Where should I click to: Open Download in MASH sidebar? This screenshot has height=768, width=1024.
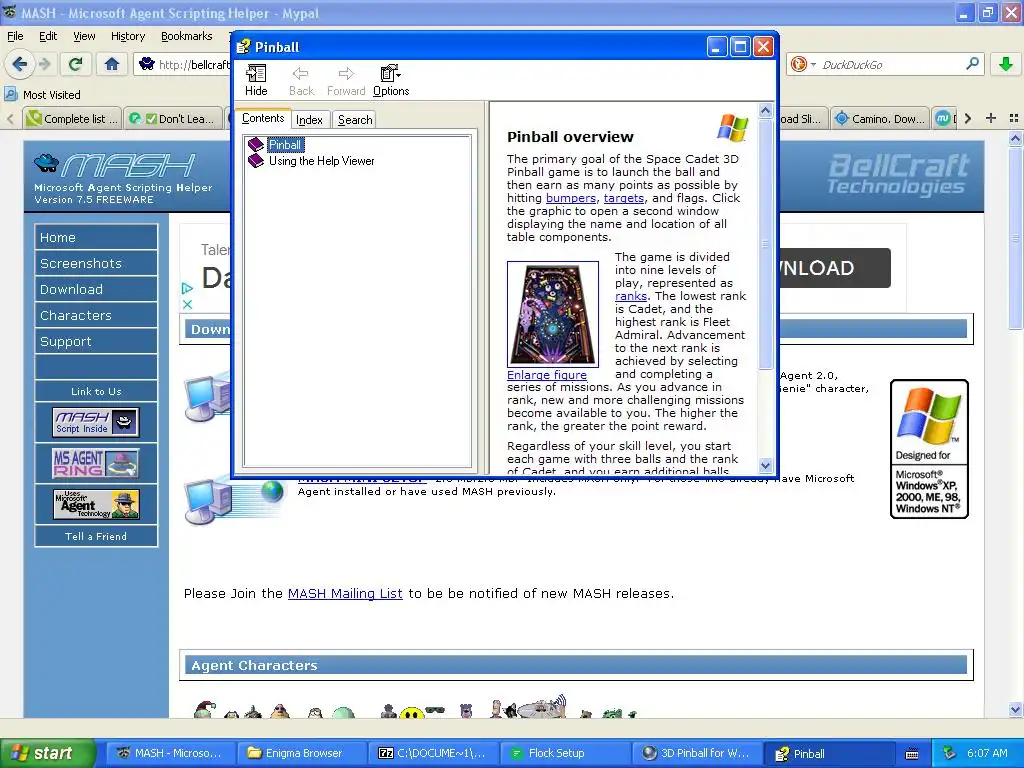point(96,289)
